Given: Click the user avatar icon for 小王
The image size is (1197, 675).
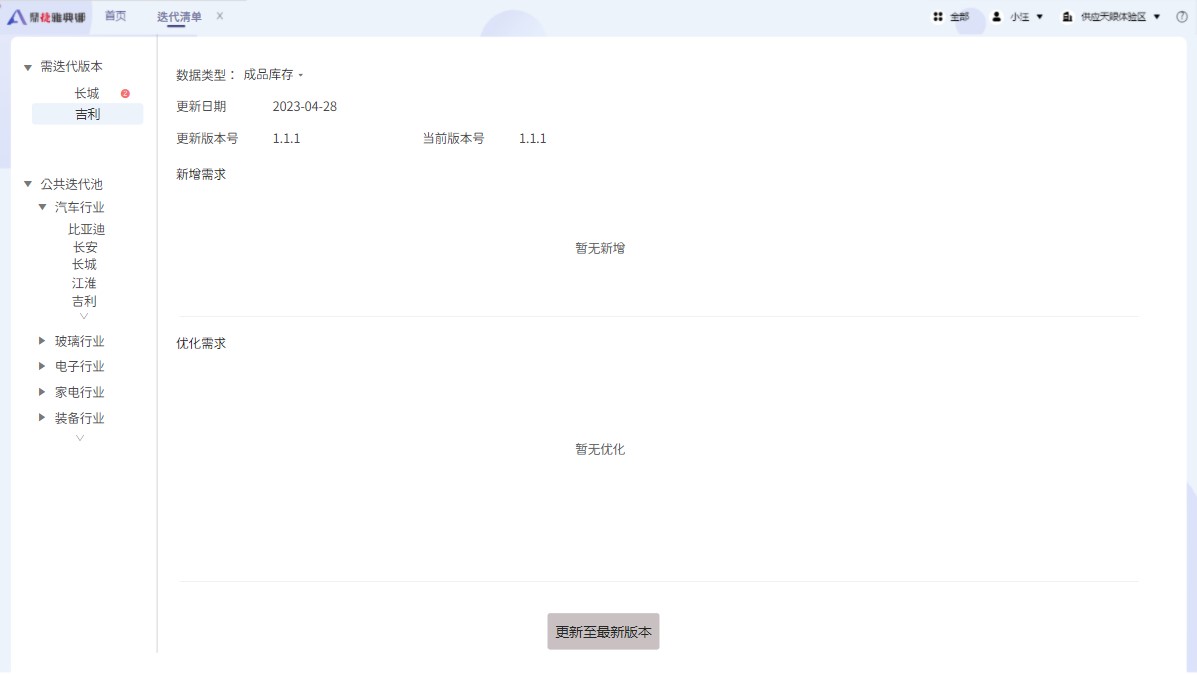Looking at the screenshot, I should coord(996,17).
